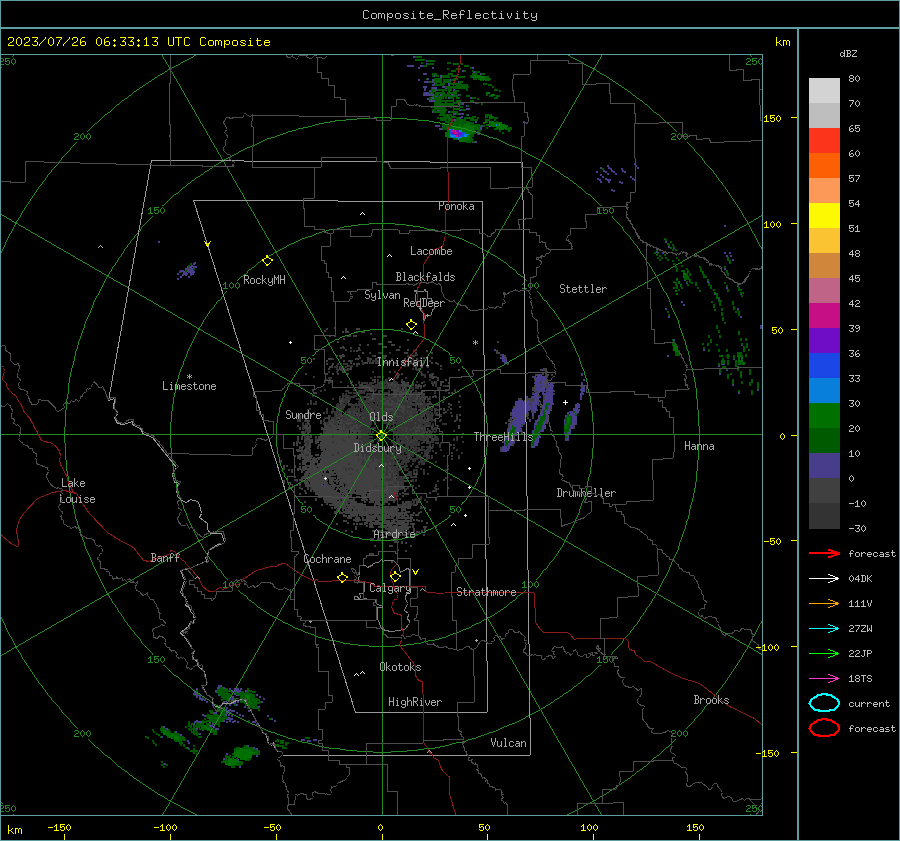Click the cyan current ellipse icon

[x=824, y=703]
